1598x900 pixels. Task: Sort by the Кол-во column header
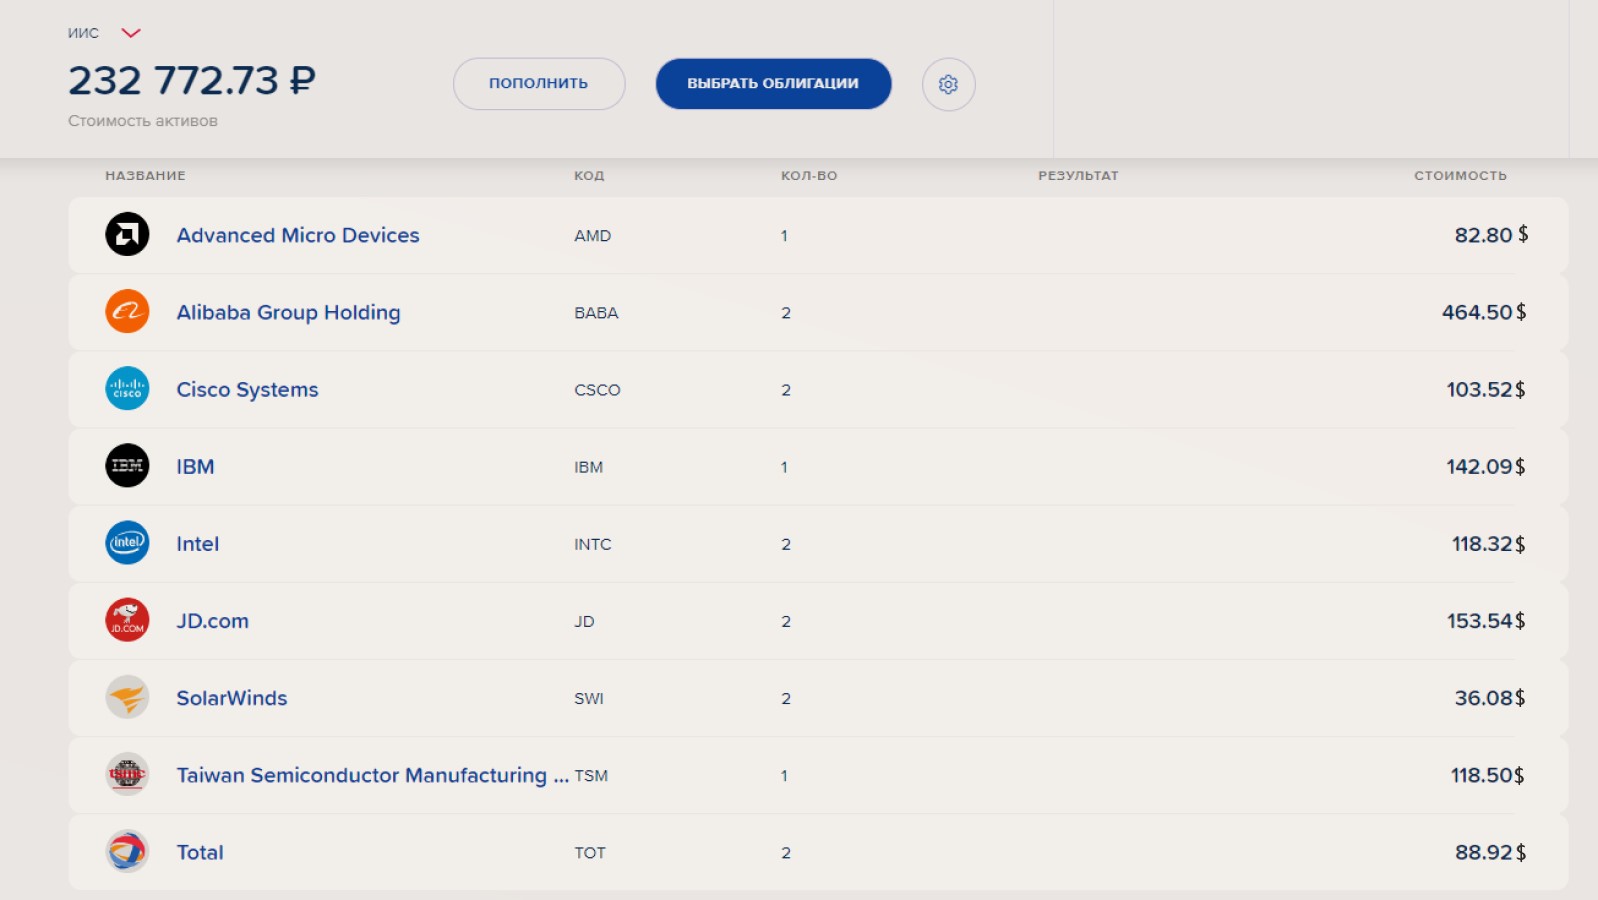[809, 175]
